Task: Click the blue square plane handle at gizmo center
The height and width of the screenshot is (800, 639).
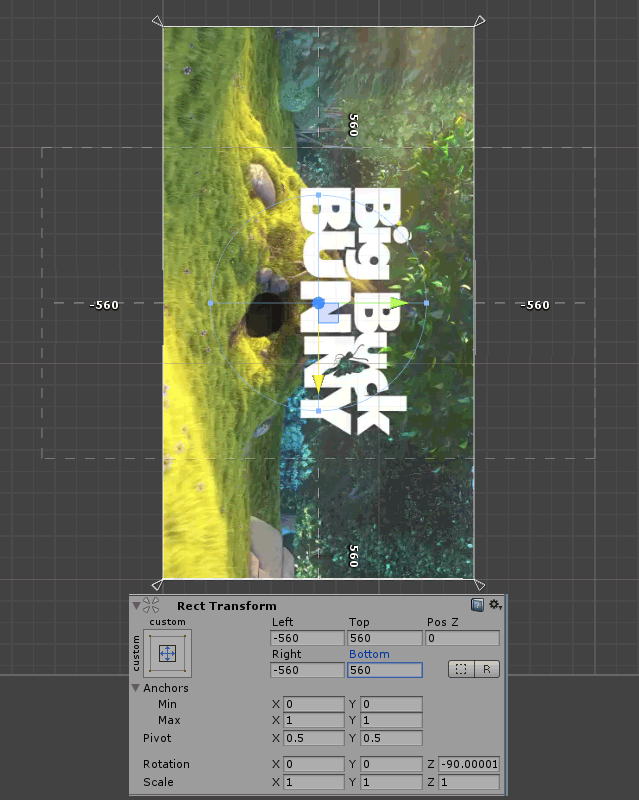Action: (x=329, y=313)
